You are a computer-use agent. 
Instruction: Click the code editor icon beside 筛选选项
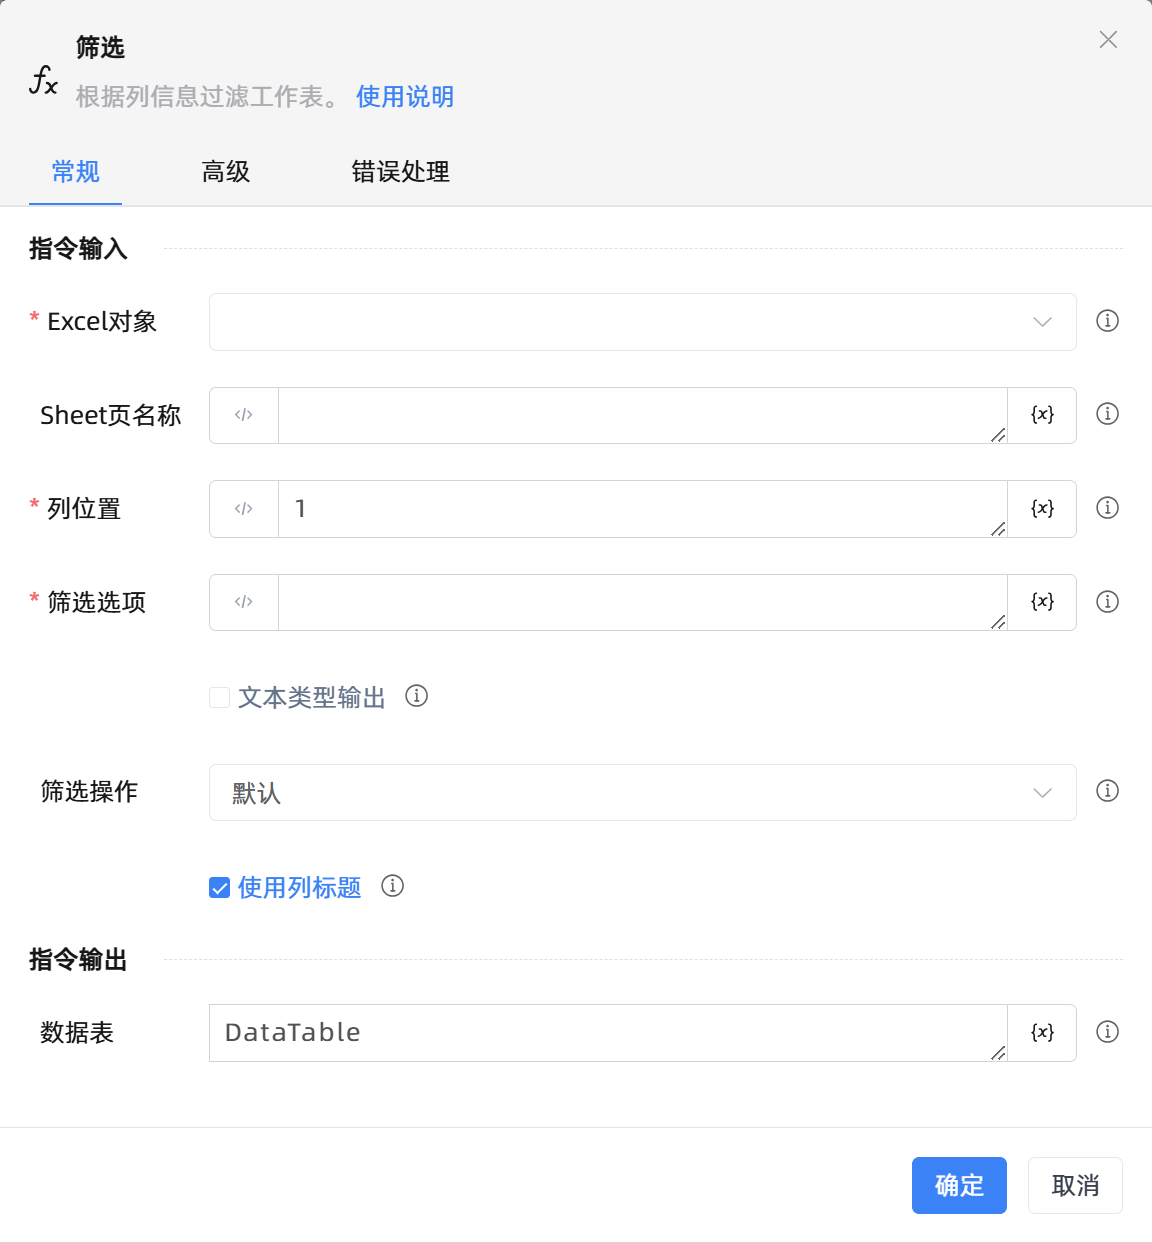(x=243, y=602)
